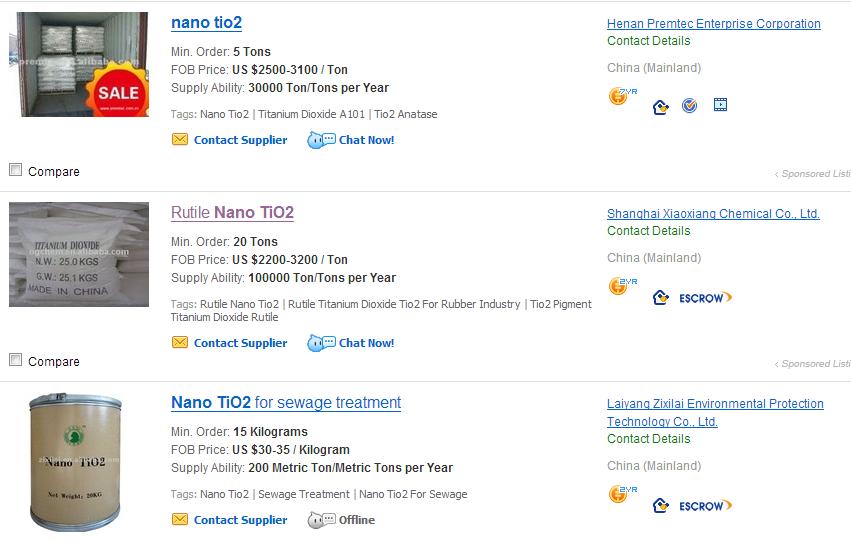Screen dimensions: 851x542
Task: Check the Compare box for nano tio2
Action: 16,170
